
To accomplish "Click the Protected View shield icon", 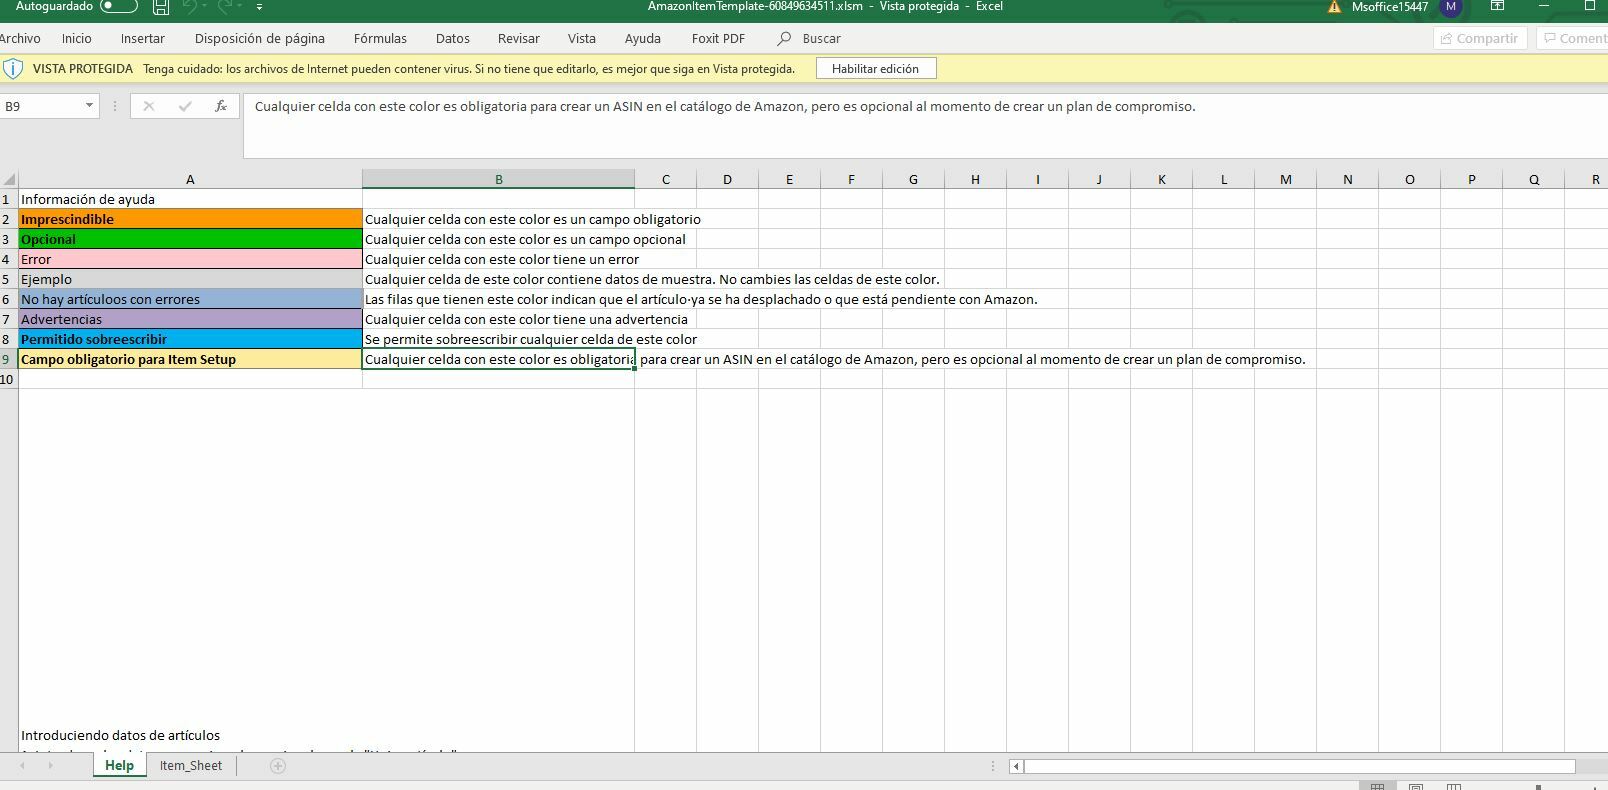I will coord(13,69).
